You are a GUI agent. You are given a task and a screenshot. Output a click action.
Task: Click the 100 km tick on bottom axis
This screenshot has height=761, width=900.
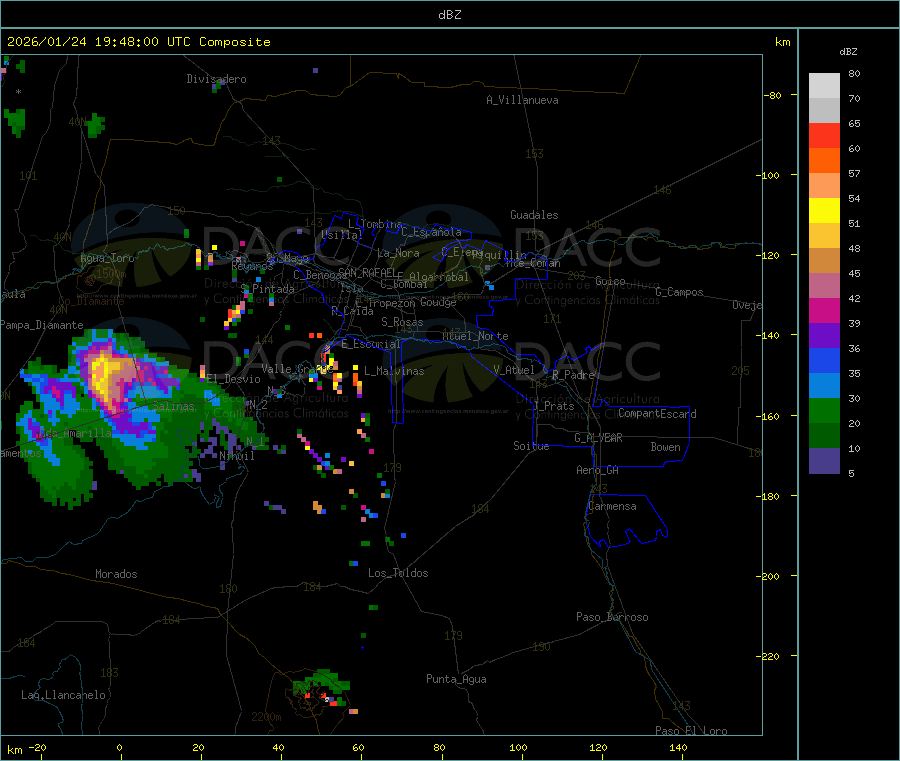(x=518, y=747)
